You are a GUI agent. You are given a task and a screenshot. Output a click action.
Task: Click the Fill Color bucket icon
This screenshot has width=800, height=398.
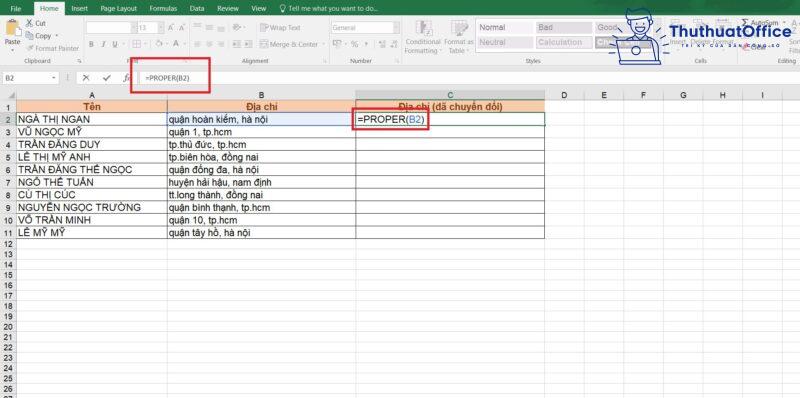point(159,44)
